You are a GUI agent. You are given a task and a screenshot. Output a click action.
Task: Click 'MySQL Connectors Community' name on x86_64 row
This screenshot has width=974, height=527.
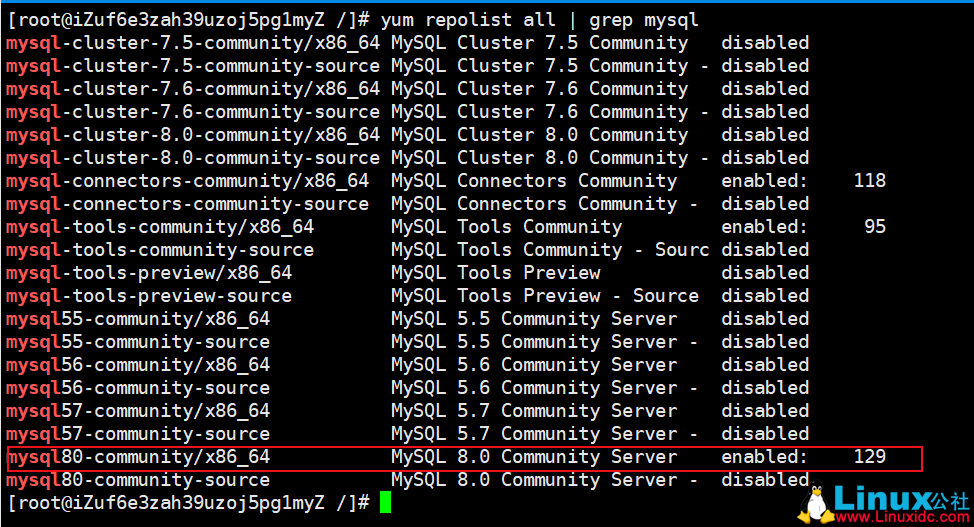pos(534,181)
